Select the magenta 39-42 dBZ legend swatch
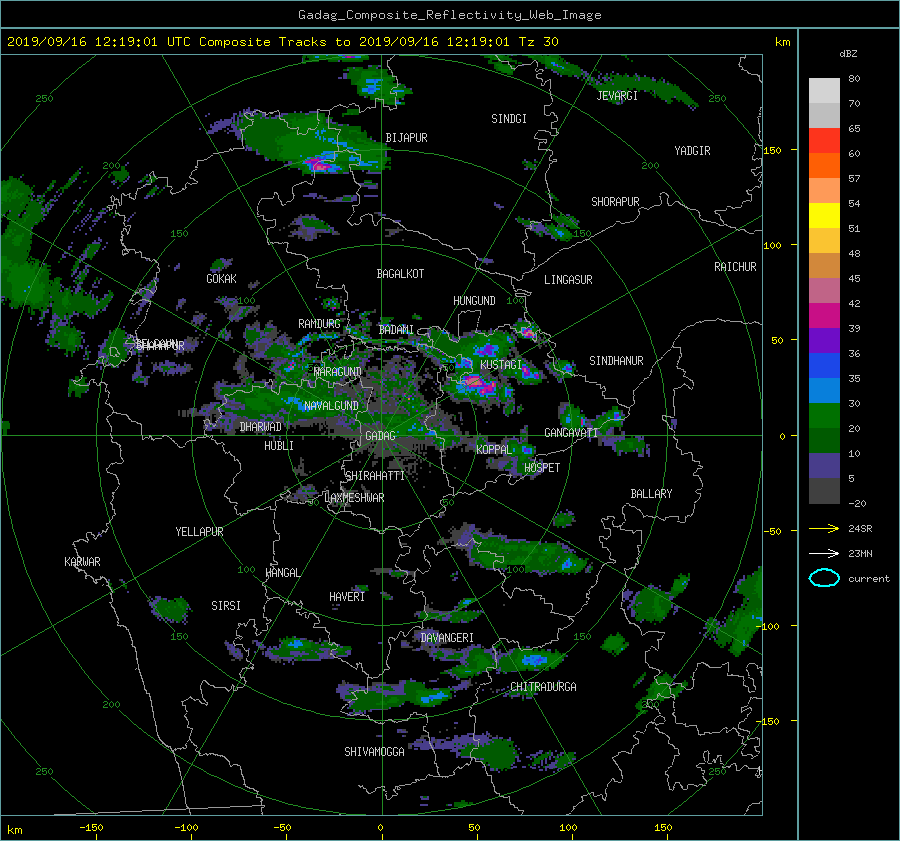 [824, 316]
